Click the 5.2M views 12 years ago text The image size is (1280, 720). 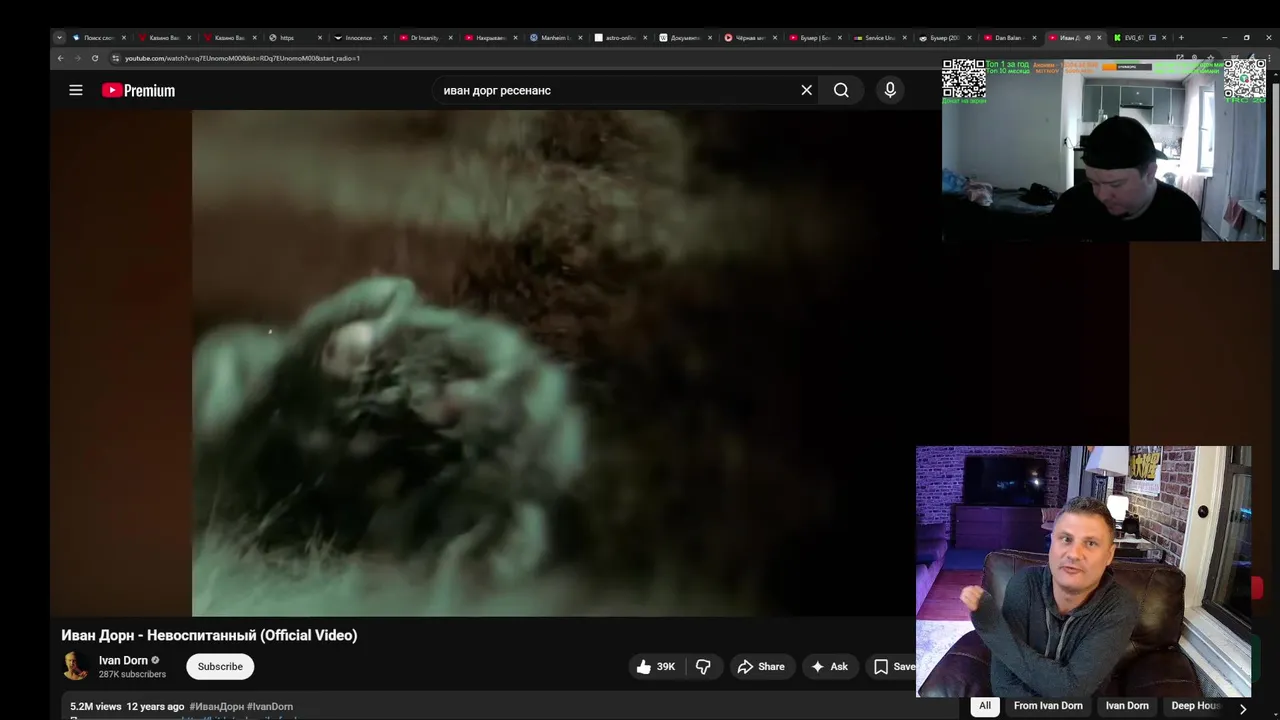(127, 706)
